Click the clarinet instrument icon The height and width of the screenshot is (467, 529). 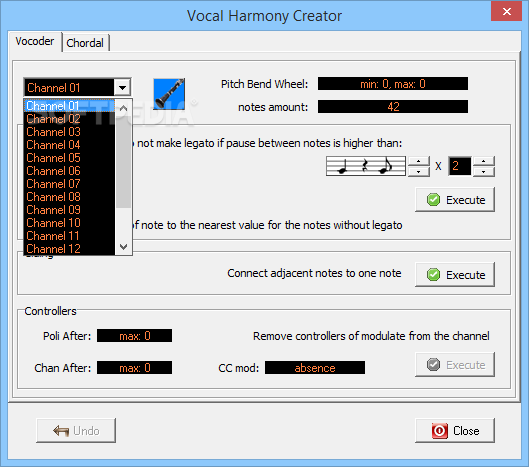click(x=169, y=94)
